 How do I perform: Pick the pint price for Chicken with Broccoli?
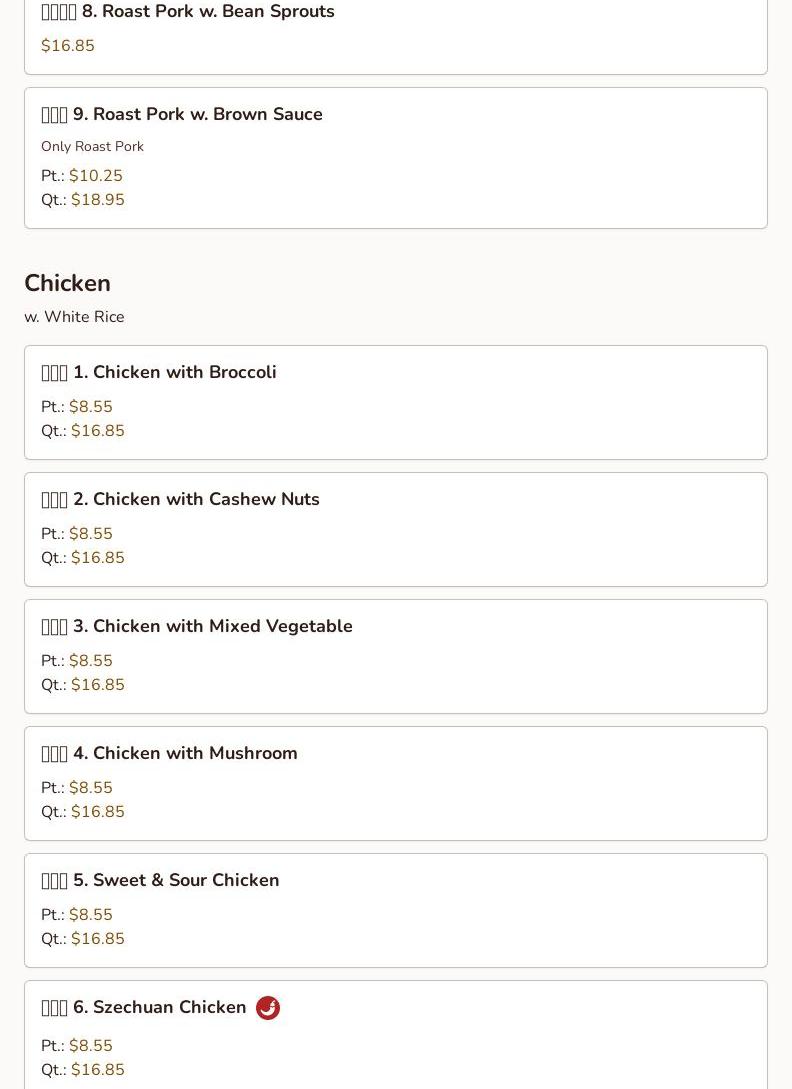(91, 407)
